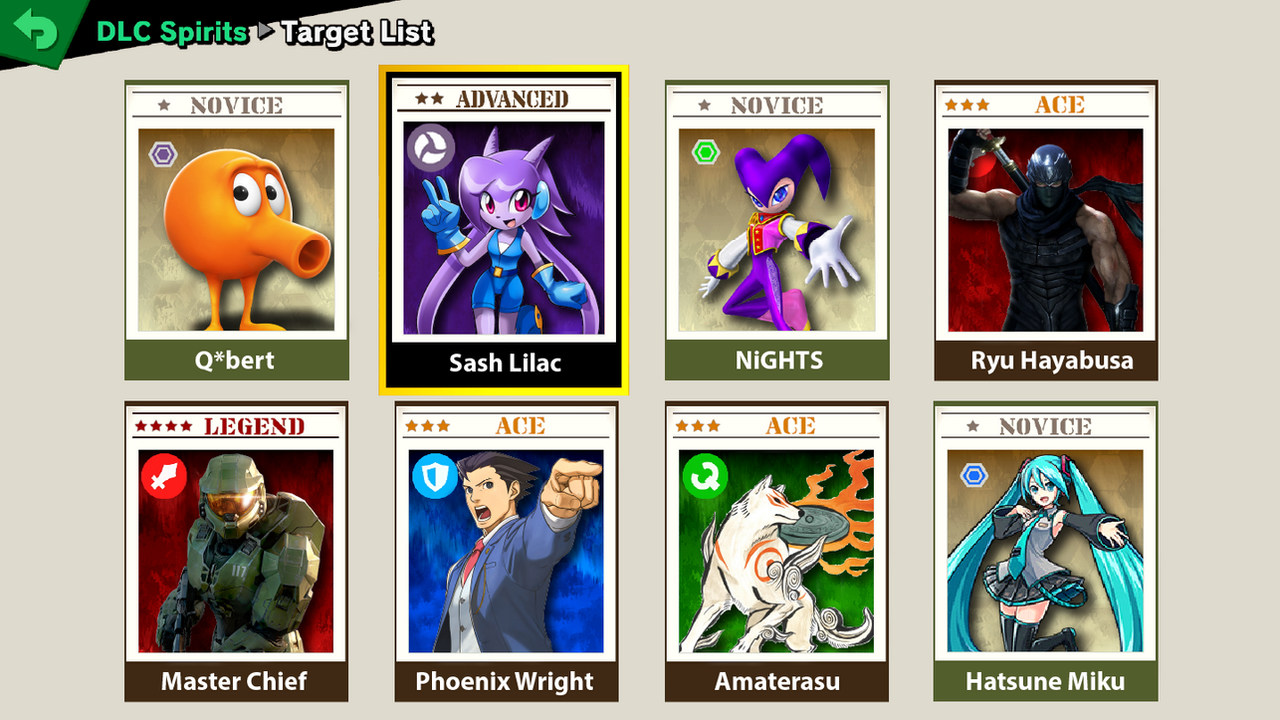Image resolution: width=1280 pixels, height=720 pixels.
Task: Click the blue type badge on Hatsune Miku card
Action: tap(974, 475)
